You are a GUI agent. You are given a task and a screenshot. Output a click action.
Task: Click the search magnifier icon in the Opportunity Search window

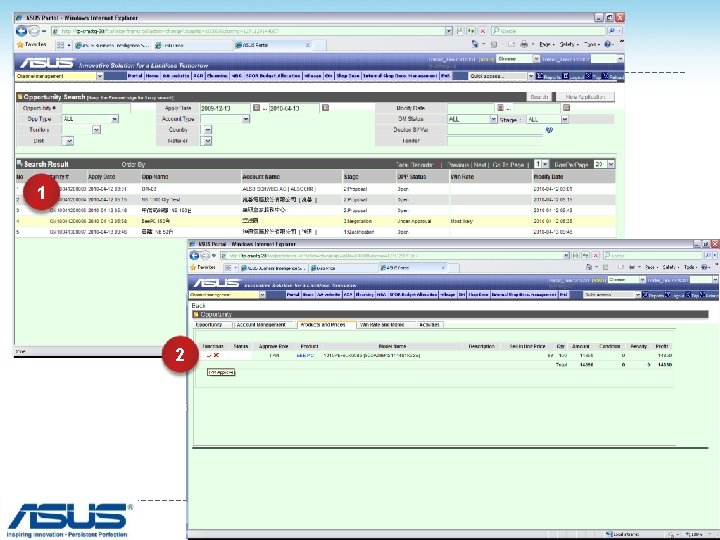612,31
